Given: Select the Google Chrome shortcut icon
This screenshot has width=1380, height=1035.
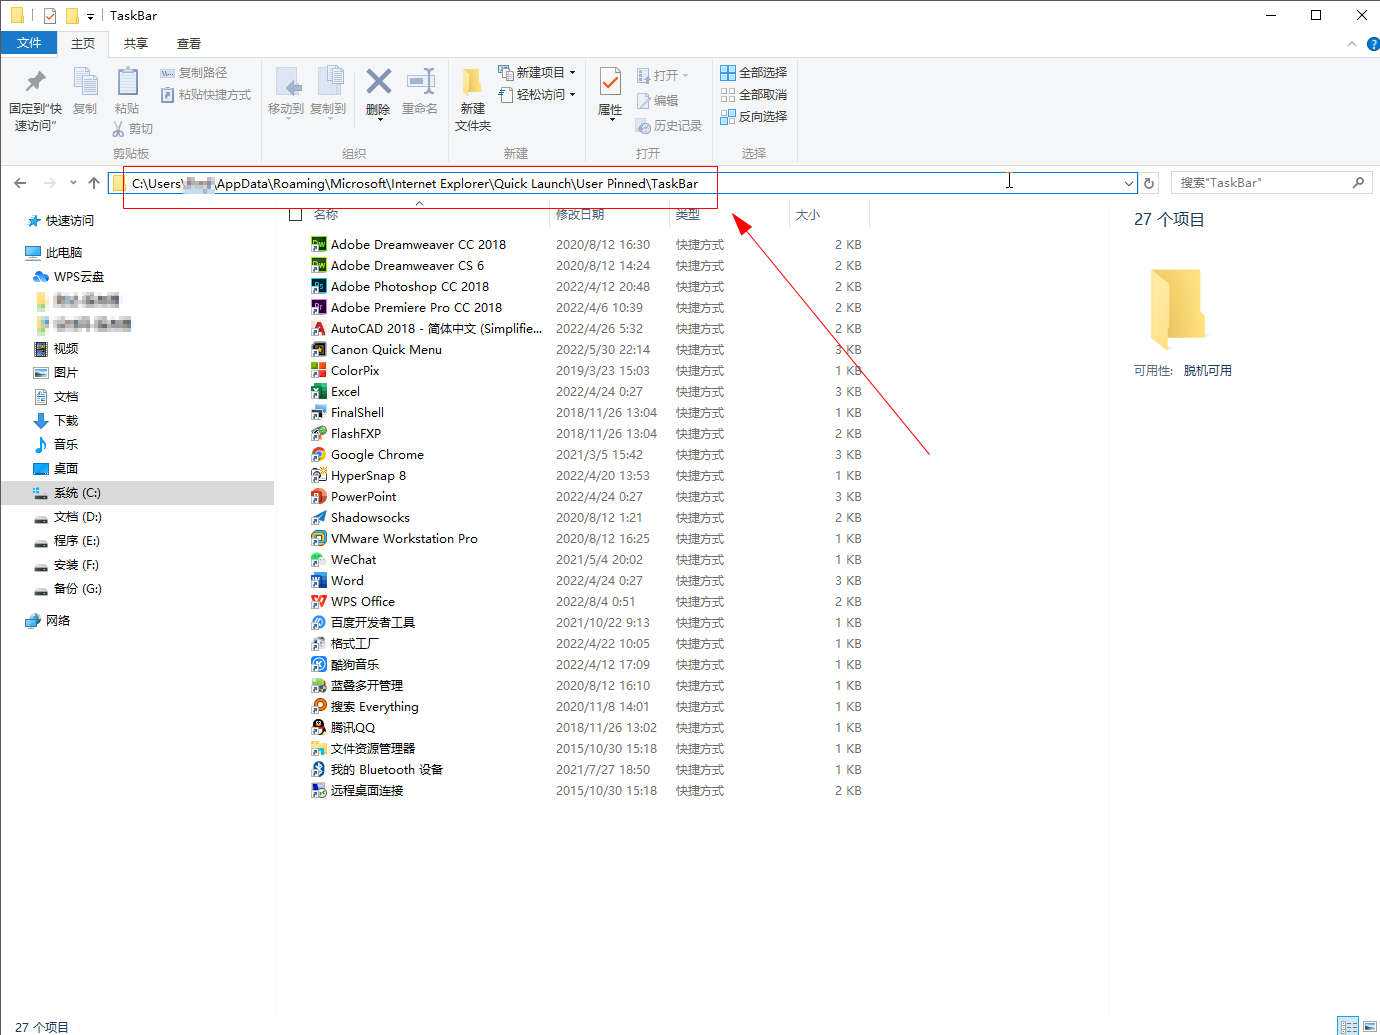Looking at the screenshot, I should (319, 455).
